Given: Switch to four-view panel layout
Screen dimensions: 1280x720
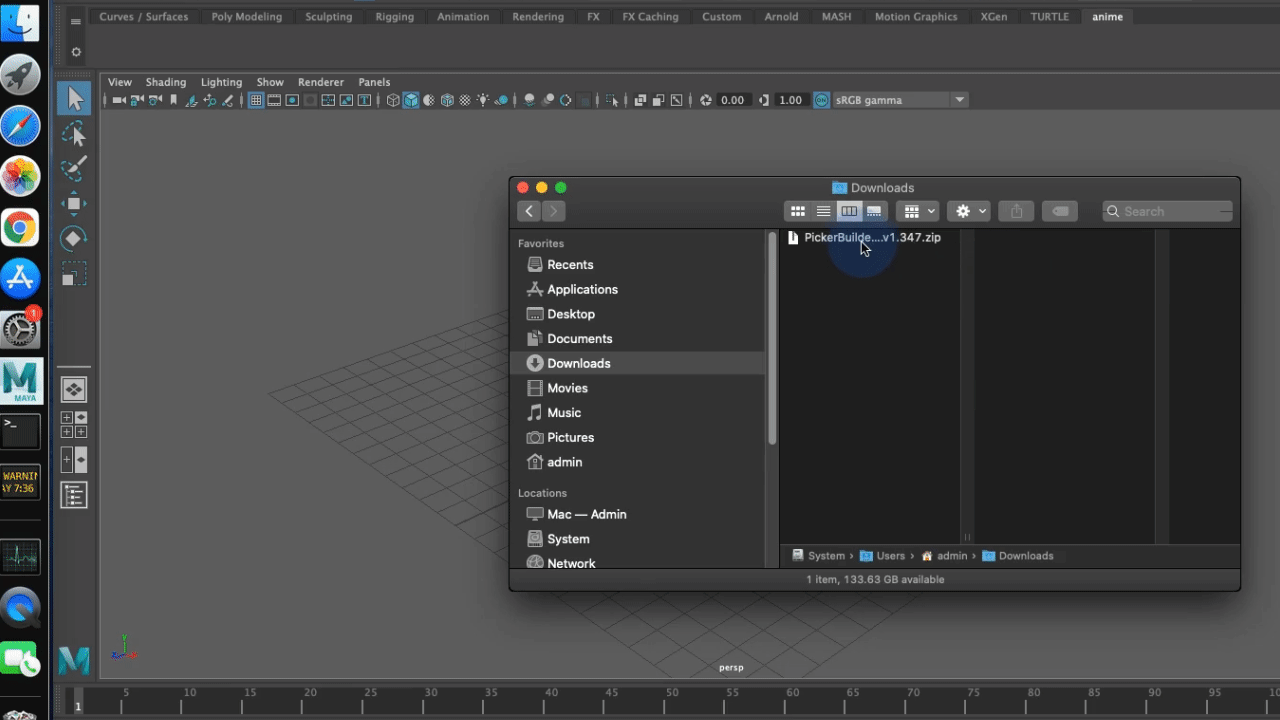Looking at the screenshot, I should pyautogui.click(x=74, y=424).
